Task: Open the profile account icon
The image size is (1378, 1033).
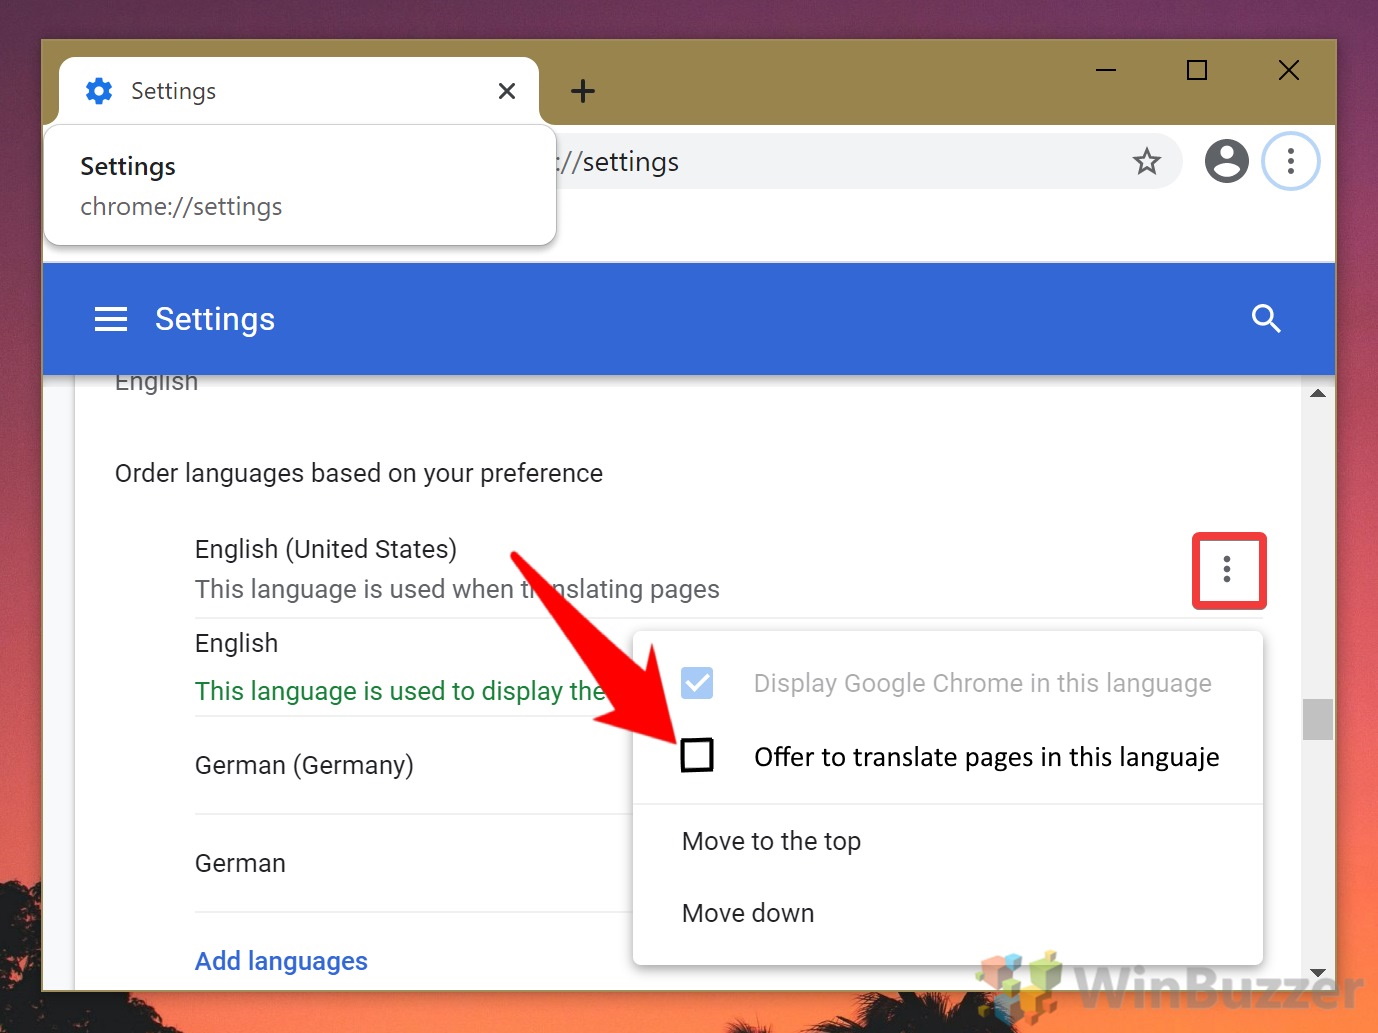Action: tap(1227, 161)
